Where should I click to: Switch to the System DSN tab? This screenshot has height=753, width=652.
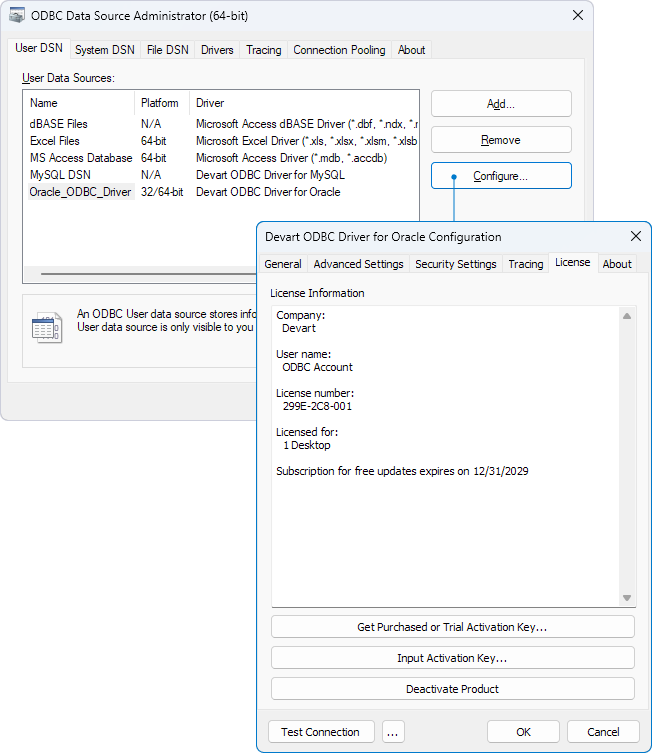pyautogui.click(x=105, y=50)
